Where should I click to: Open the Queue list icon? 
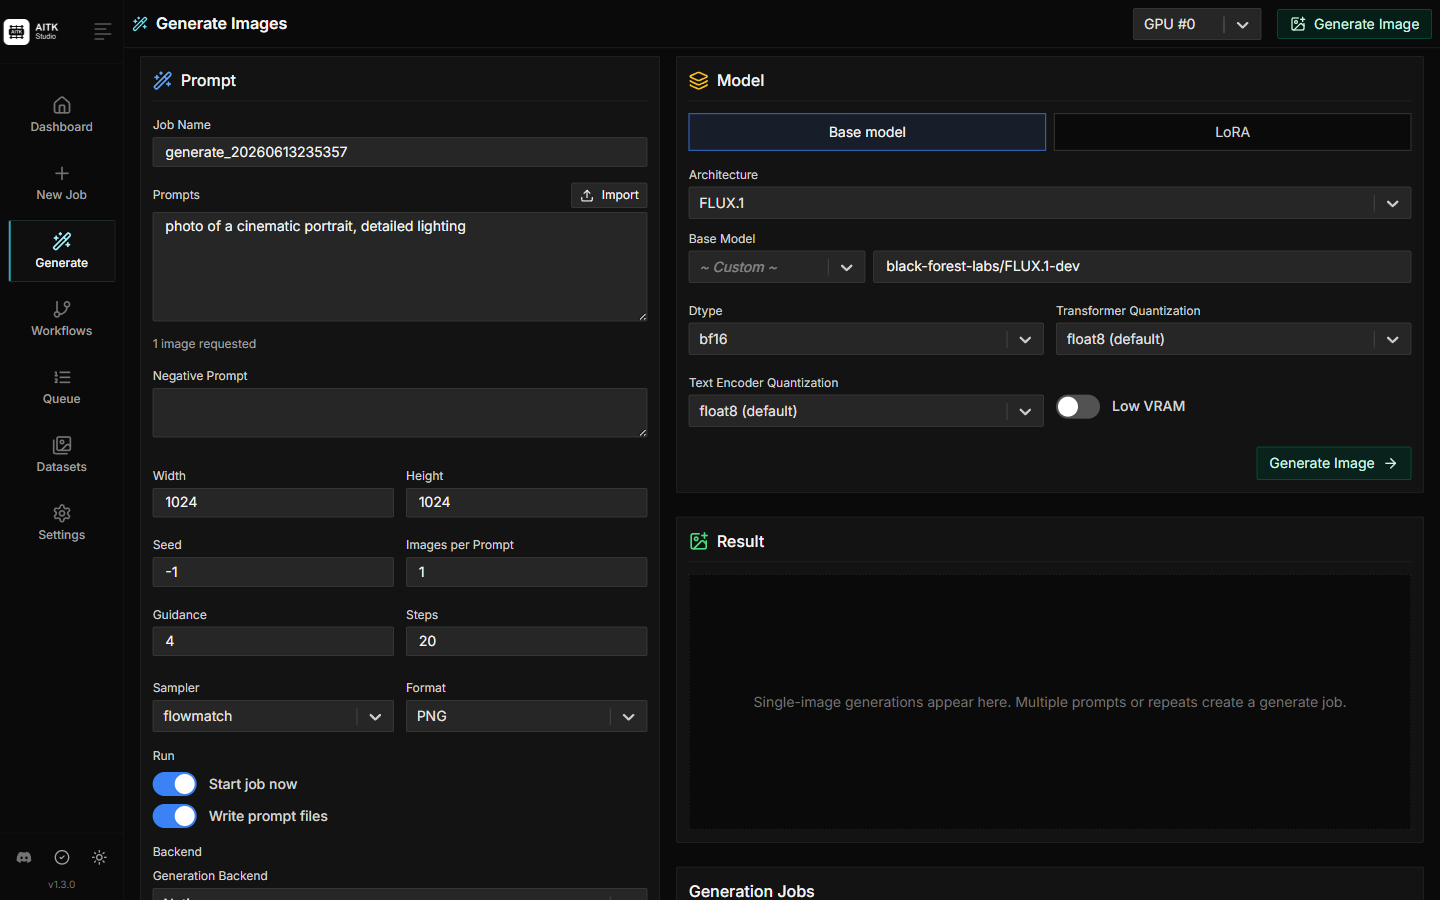[x=62, y=377]
